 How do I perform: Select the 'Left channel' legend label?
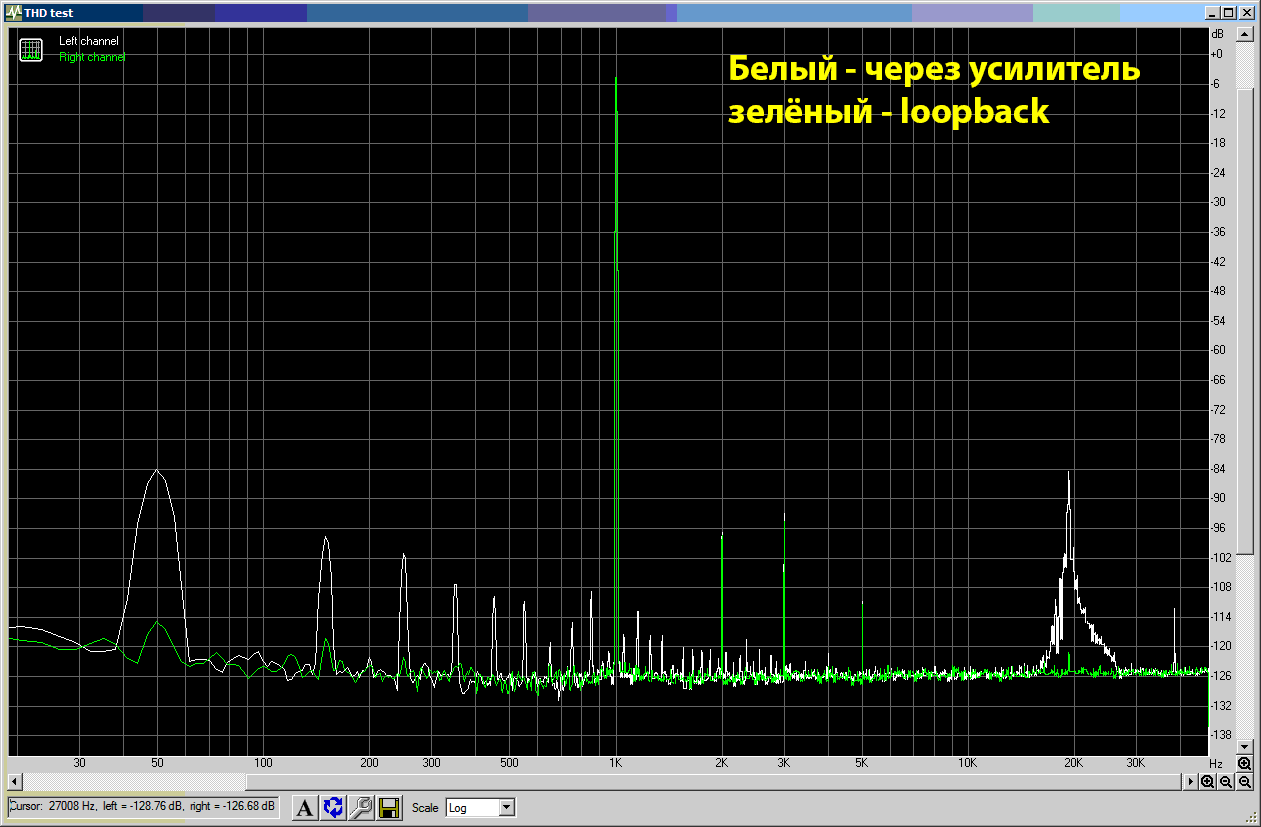[88, 41]
